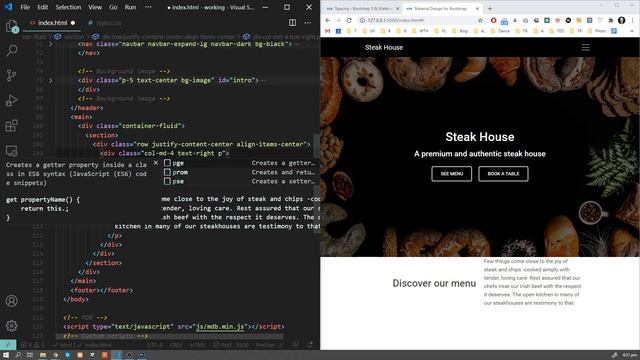640x360 pixels.
Task: Bookmark this page with the star icon
Action: point(480,20)
